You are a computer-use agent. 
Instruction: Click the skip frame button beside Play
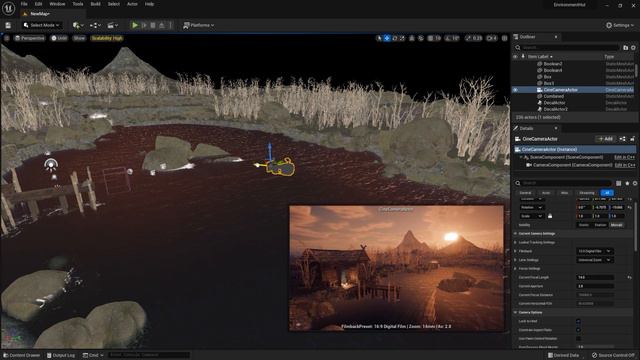144,25
